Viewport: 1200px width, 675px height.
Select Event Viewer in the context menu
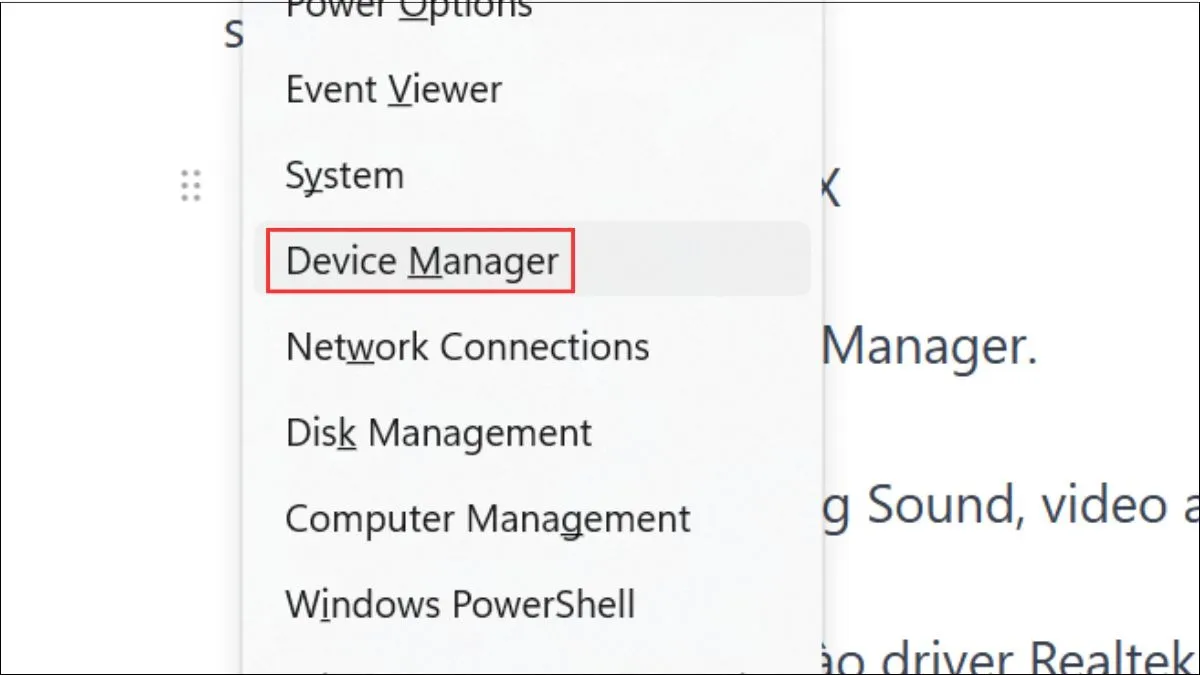(393, 90)
